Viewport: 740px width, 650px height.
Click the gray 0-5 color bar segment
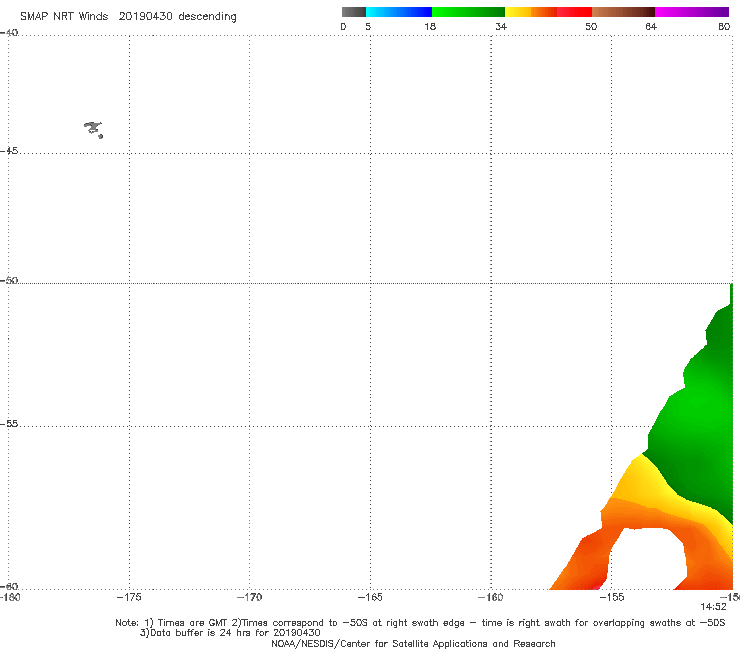354,12
